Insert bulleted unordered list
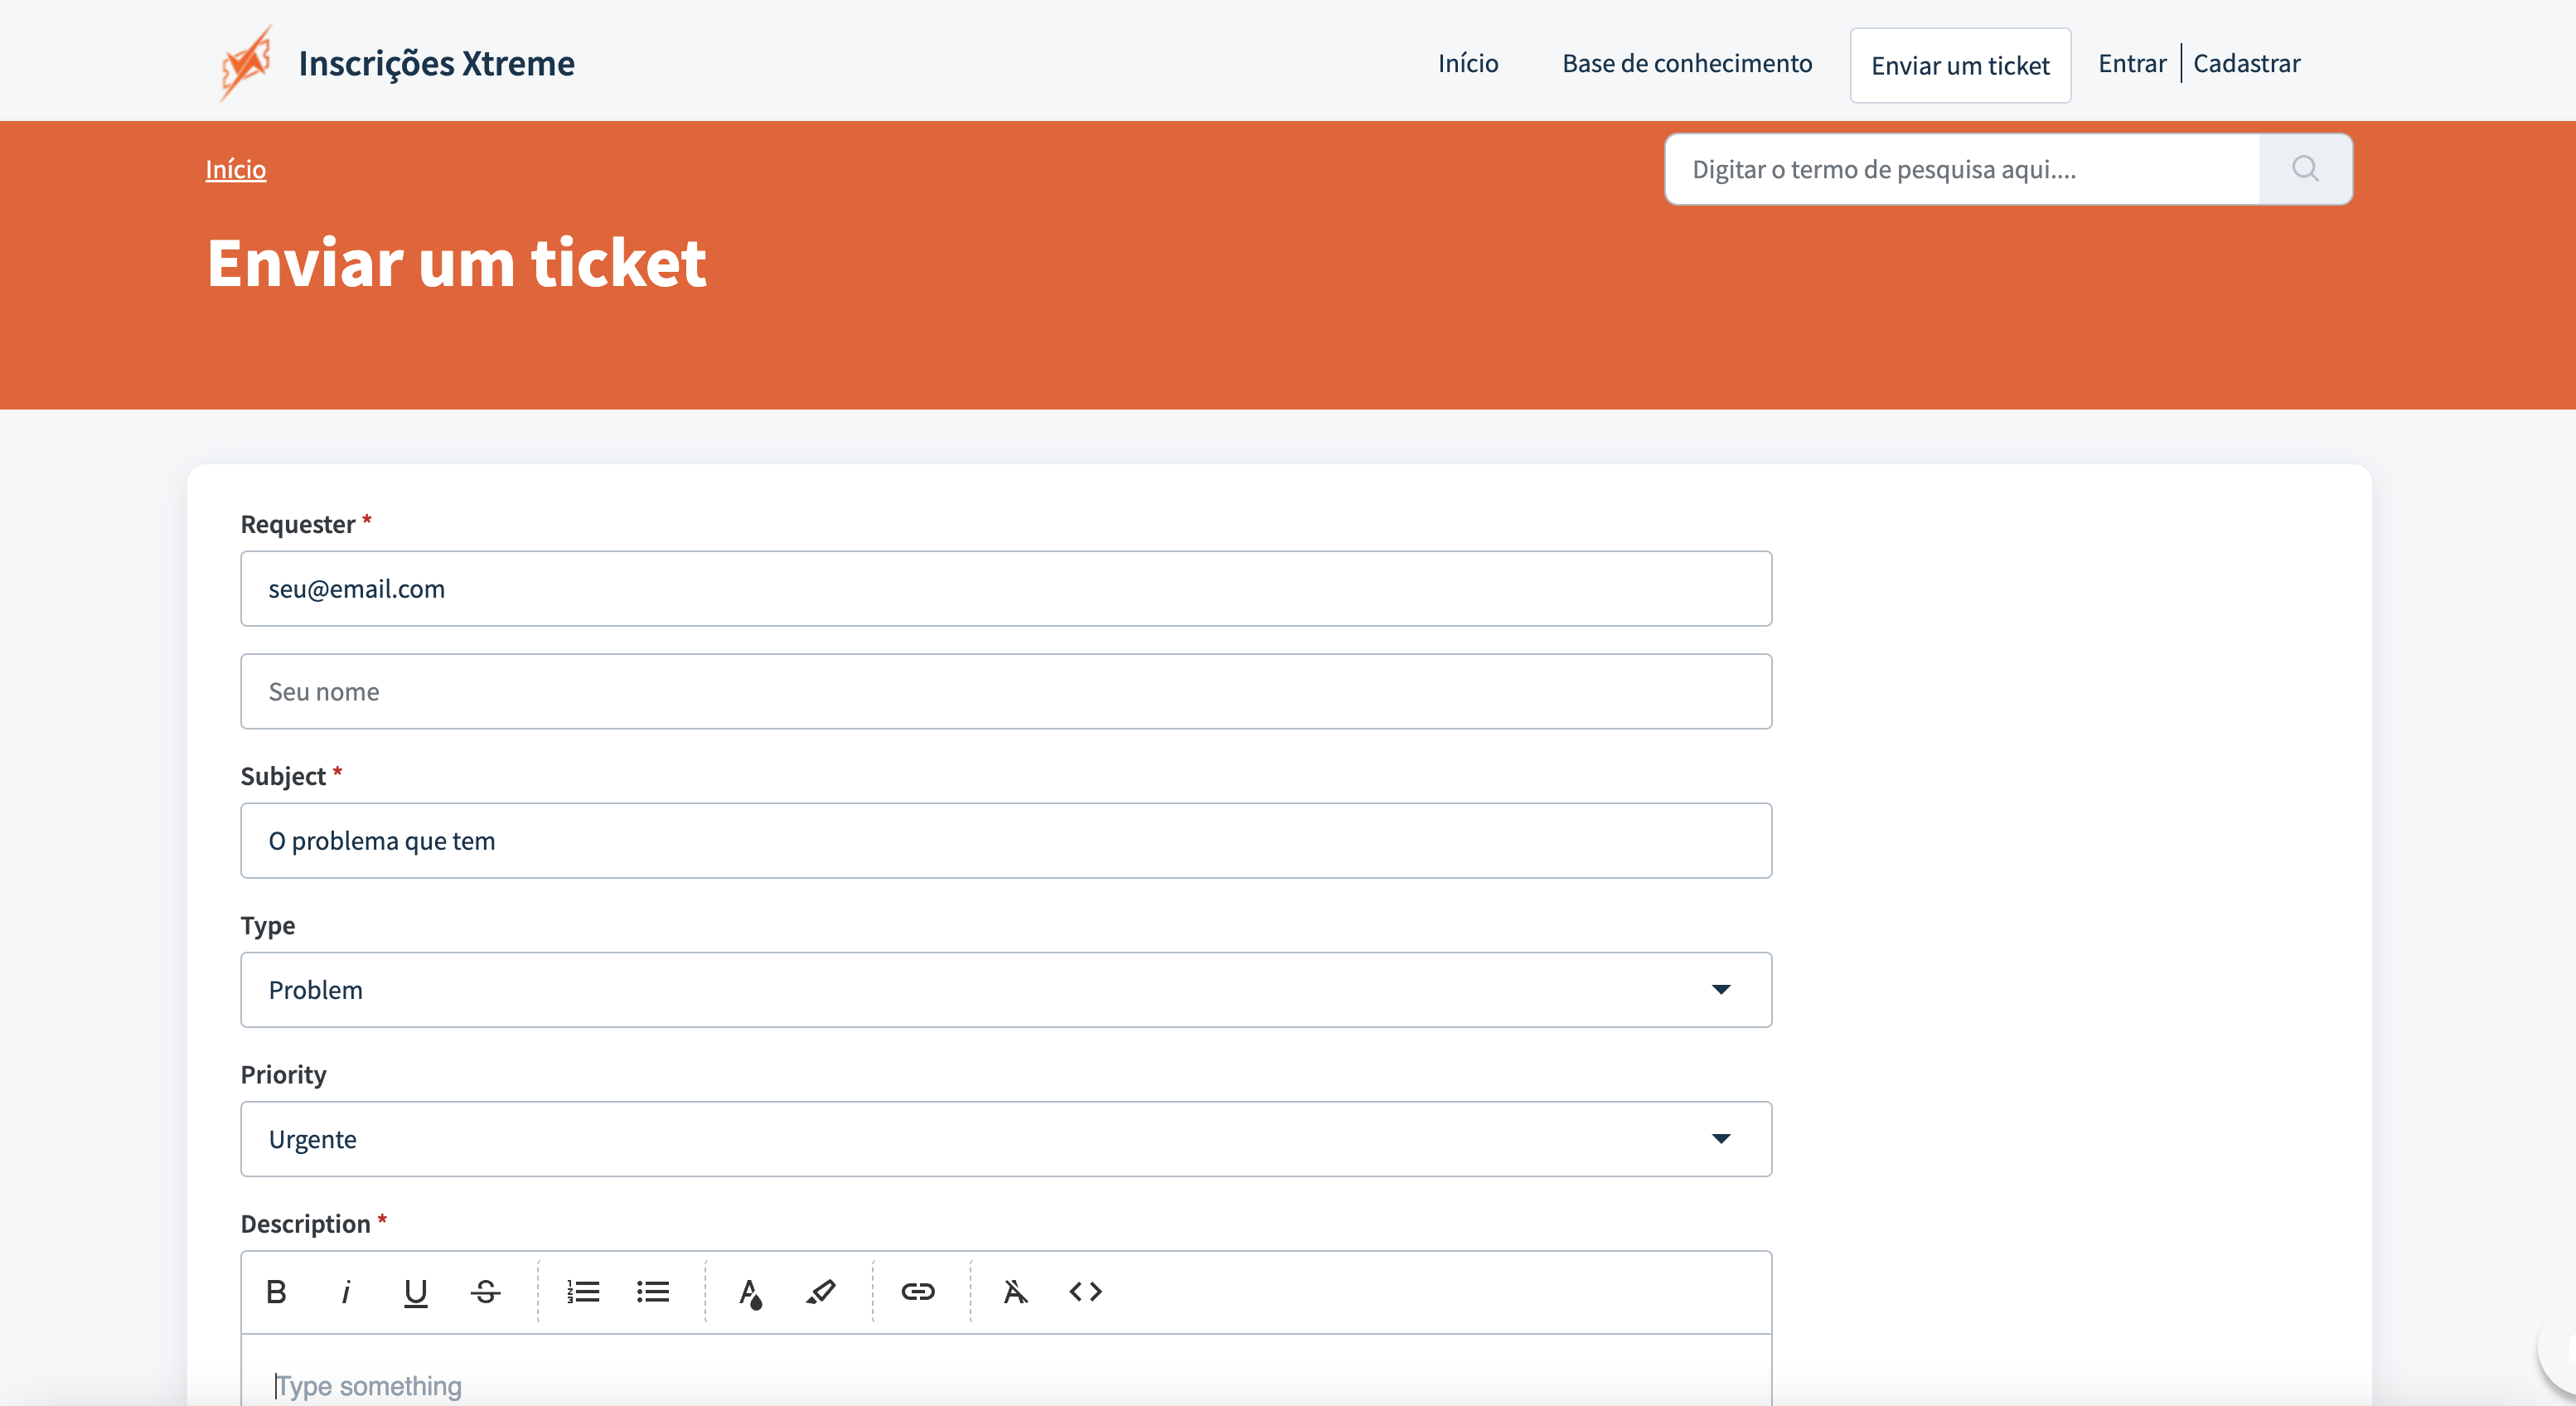The image size is (2576, 1406). (653, 1292)
